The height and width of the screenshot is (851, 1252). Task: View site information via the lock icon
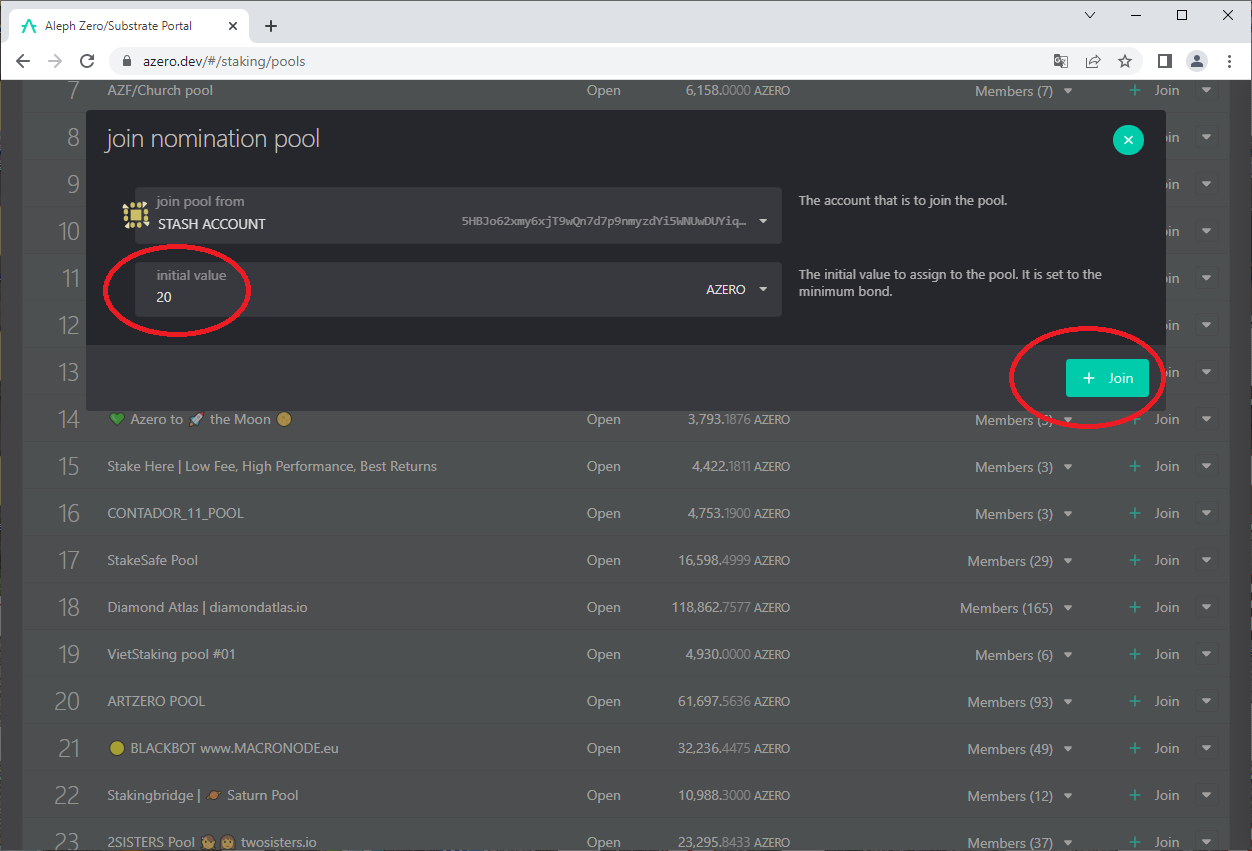tap(126, 61)
